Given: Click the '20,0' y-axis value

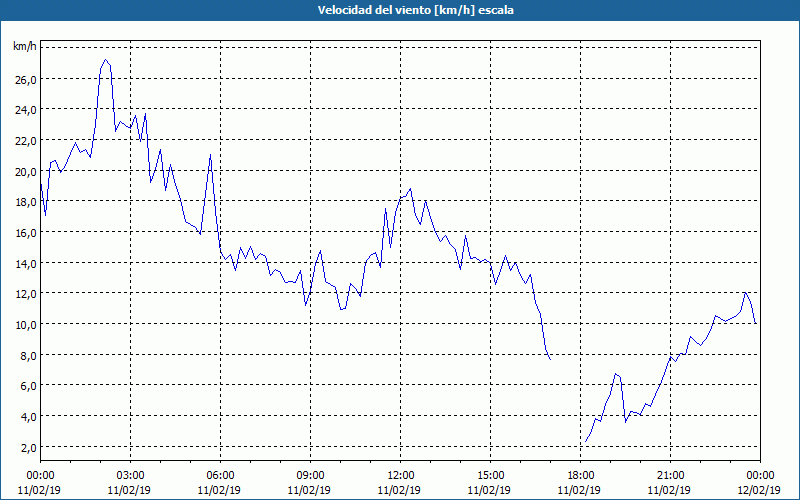Looking at the screenshot, I should point(26,171).
